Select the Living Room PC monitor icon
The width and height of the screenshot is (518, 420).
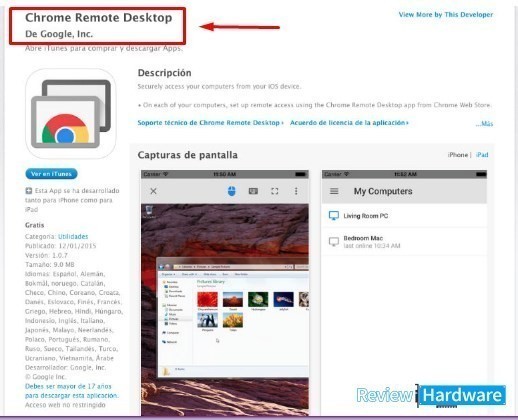(334, 216)
